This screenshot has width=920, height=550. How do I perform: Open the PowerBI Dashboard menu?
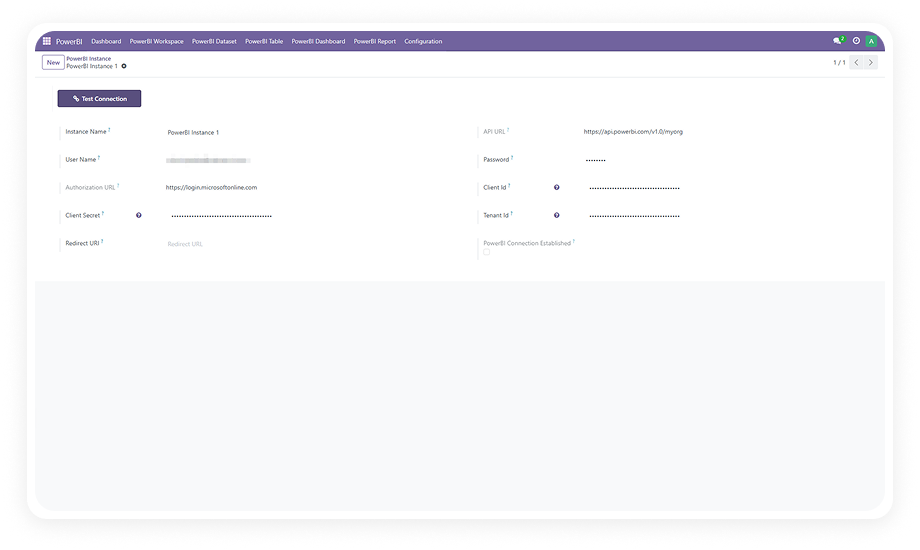(x=318, y=42)
